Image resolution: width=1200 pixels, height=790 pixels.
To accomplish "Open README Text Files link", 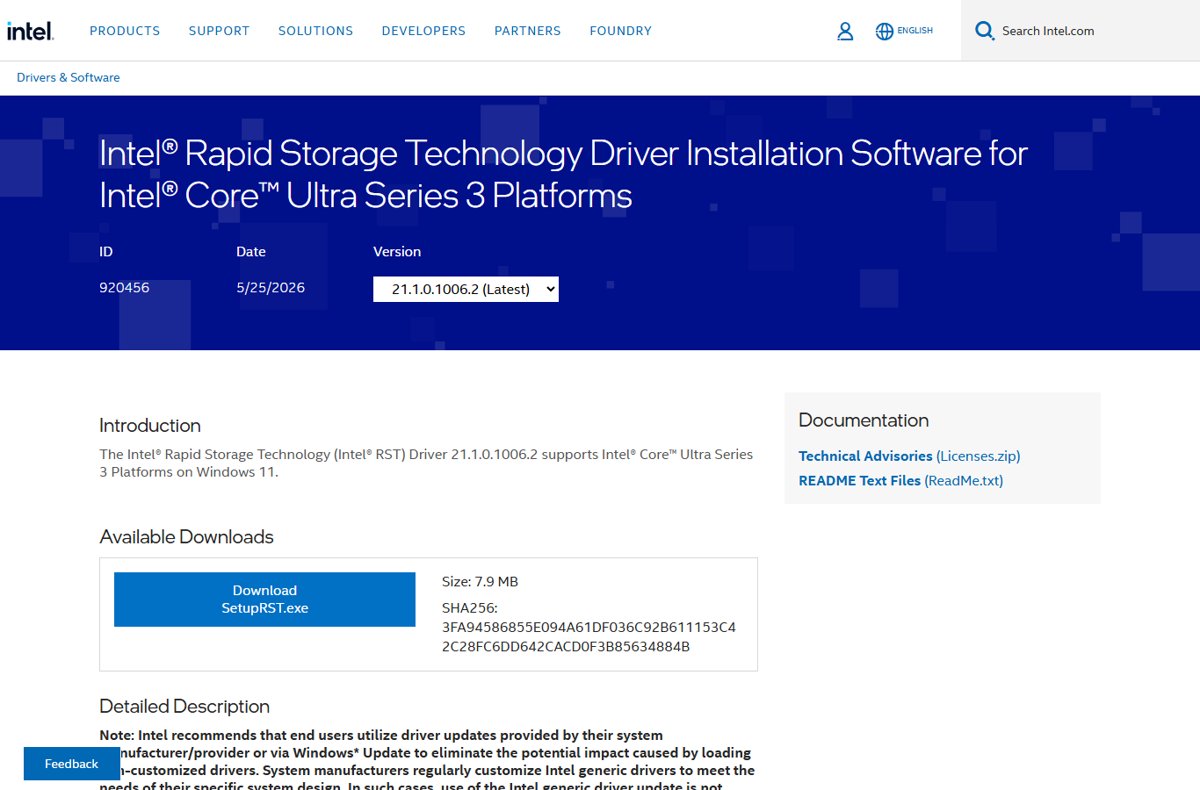I will coord(900,481).
